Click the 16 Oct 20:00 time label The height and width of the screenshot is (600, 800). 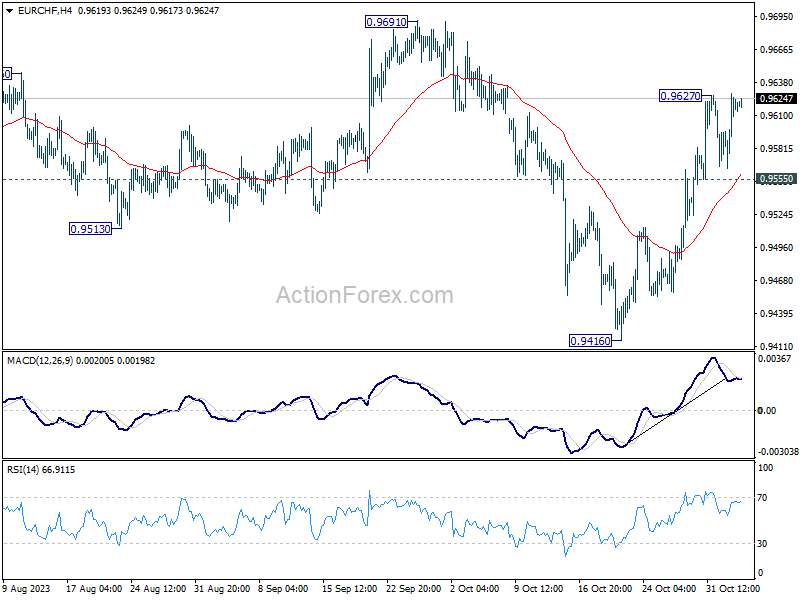click(605, 589)
